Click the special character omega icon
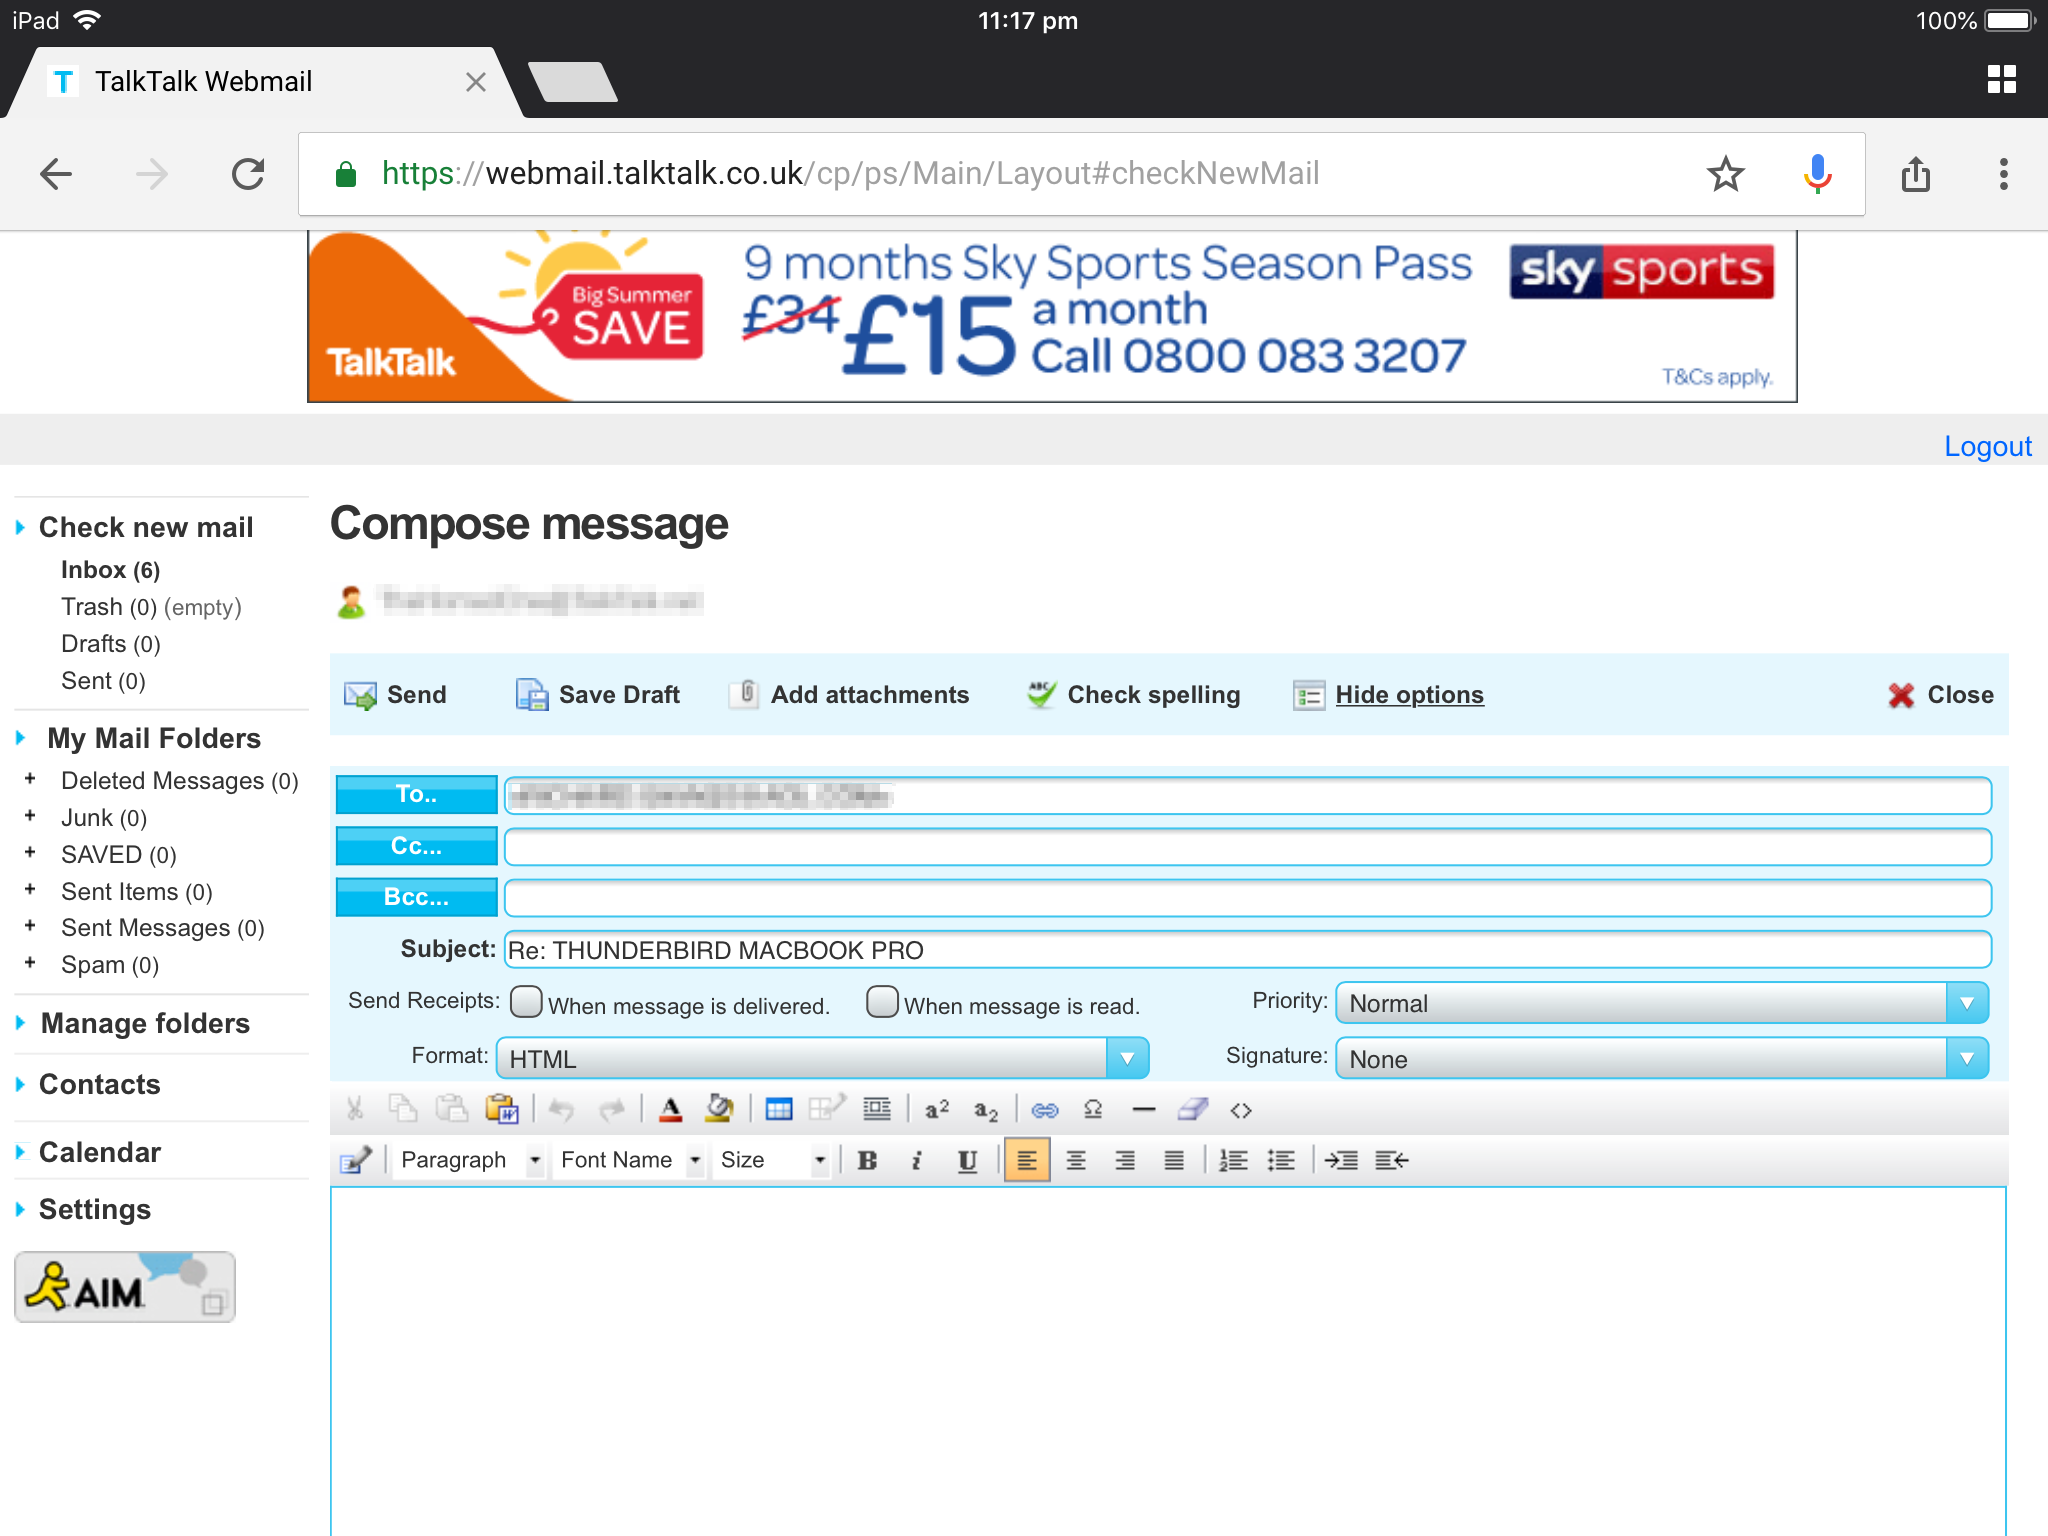The image size is (2048, 1536). 1093,1110
